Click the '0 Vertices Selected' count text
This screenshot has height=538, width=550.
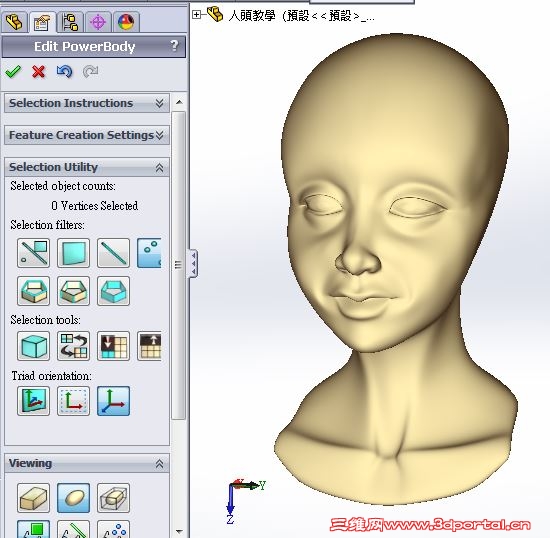point(94,206)
